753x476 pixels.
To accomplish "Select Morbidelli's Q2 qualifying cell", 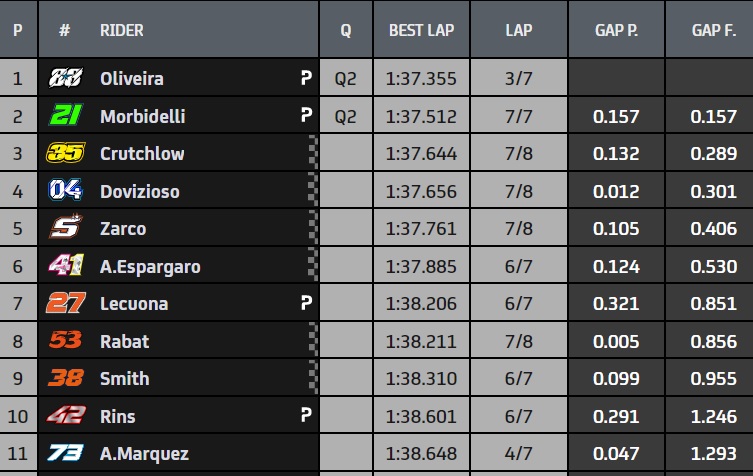I will [345, 116].
